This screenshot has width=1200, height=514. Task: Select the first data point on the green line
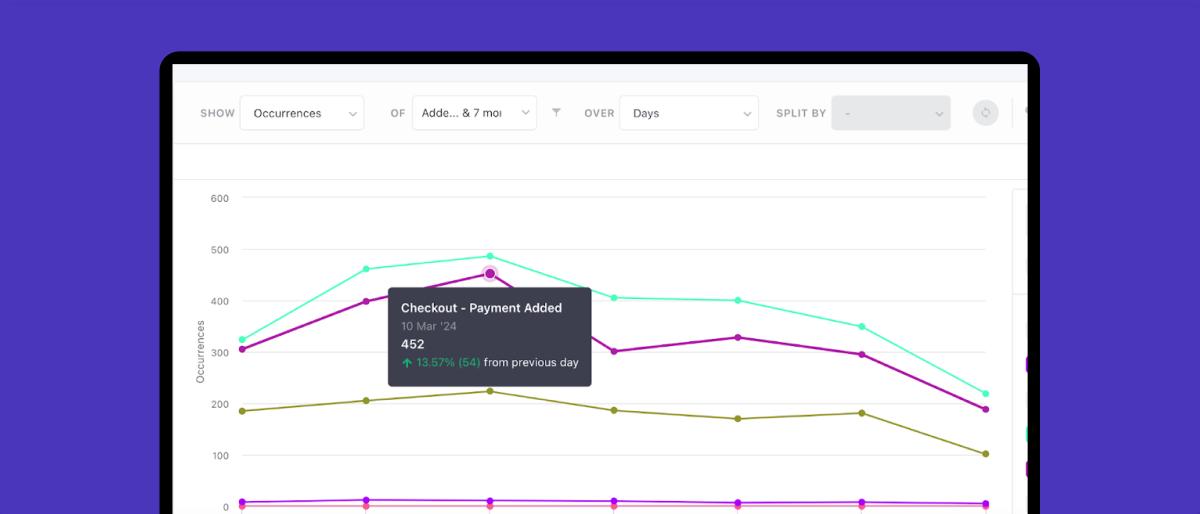pyautogui.click(x=242, y=340)
